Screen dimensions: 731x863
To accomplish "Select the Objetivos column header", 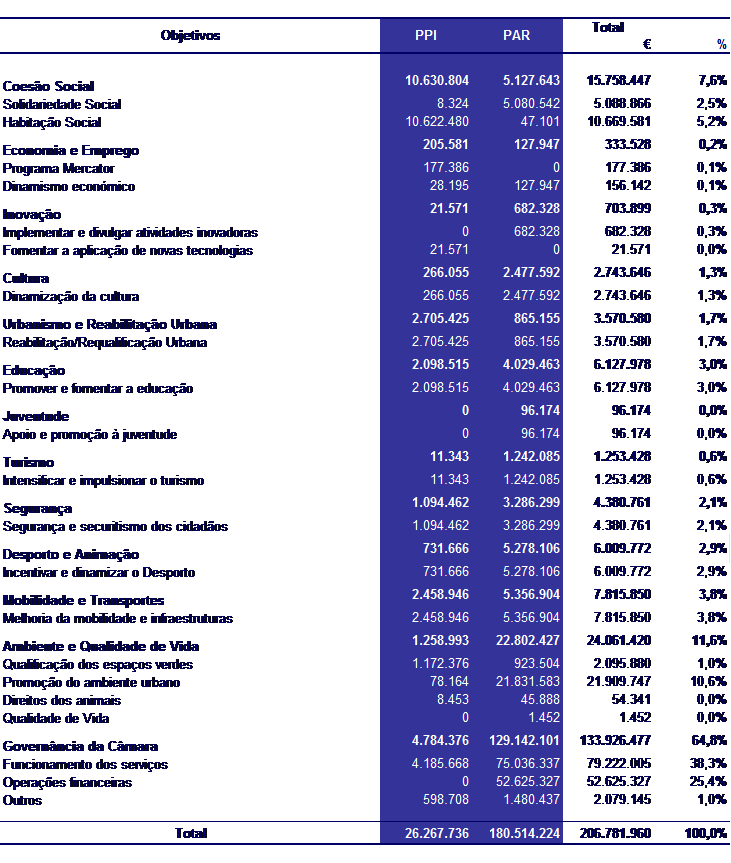I will tap(190, 36).
